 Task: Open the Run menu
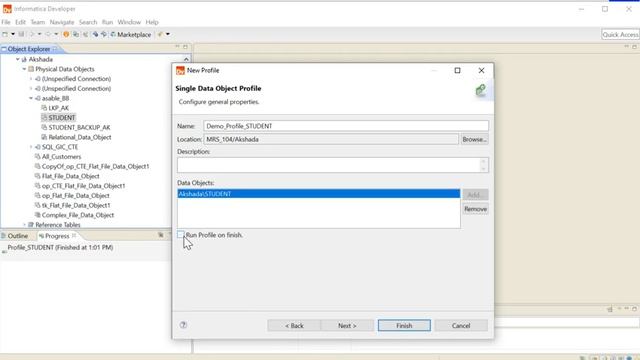point(107,22)
